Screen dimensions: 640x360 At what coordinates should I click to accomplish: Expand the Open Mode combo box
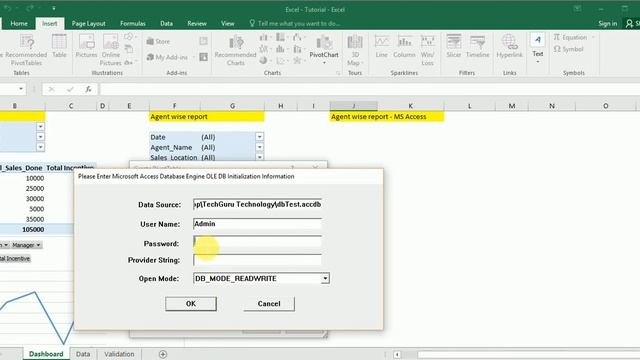[325, 278]
